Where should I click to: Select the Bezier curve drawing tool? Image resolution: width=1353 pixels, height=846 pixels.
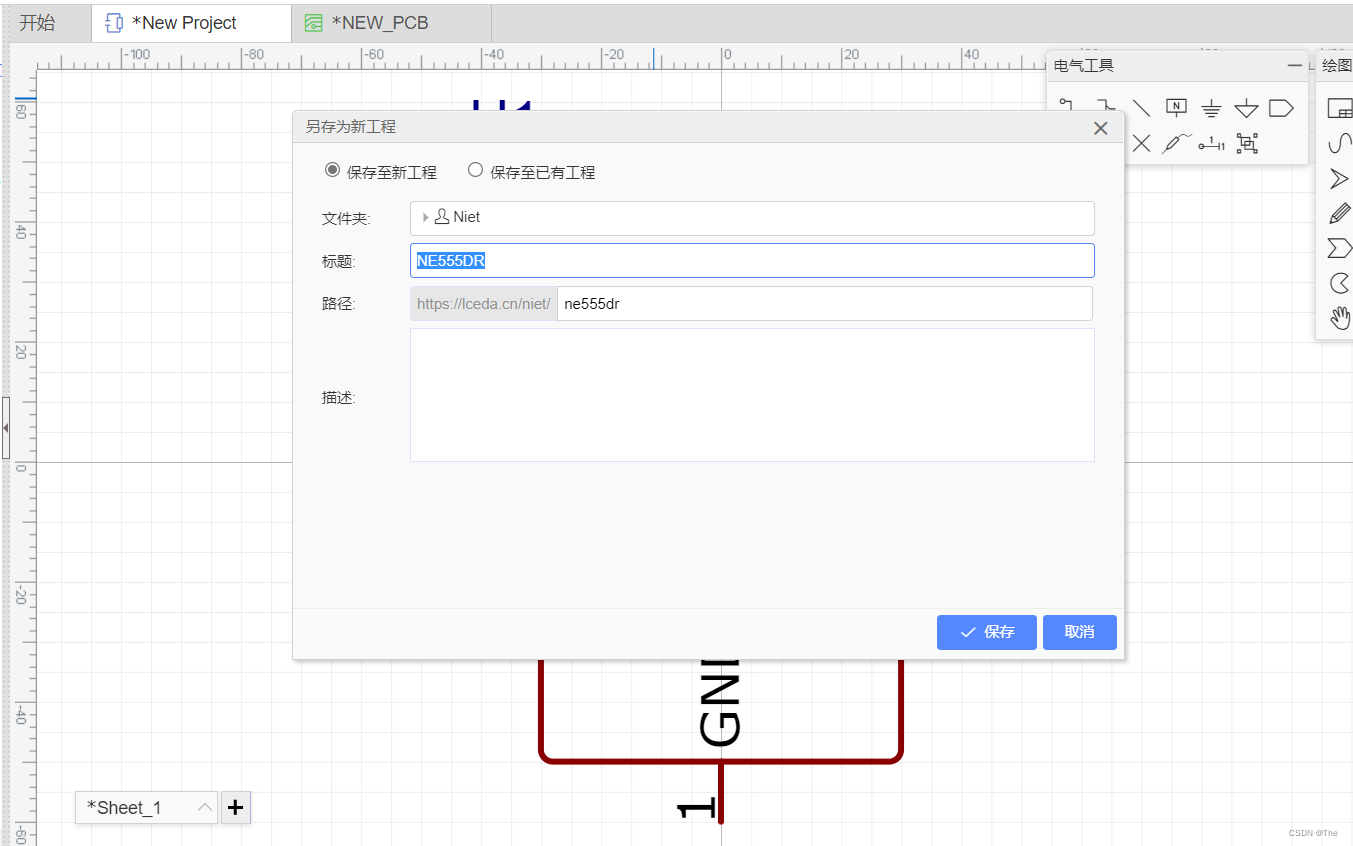point(1340,144)
